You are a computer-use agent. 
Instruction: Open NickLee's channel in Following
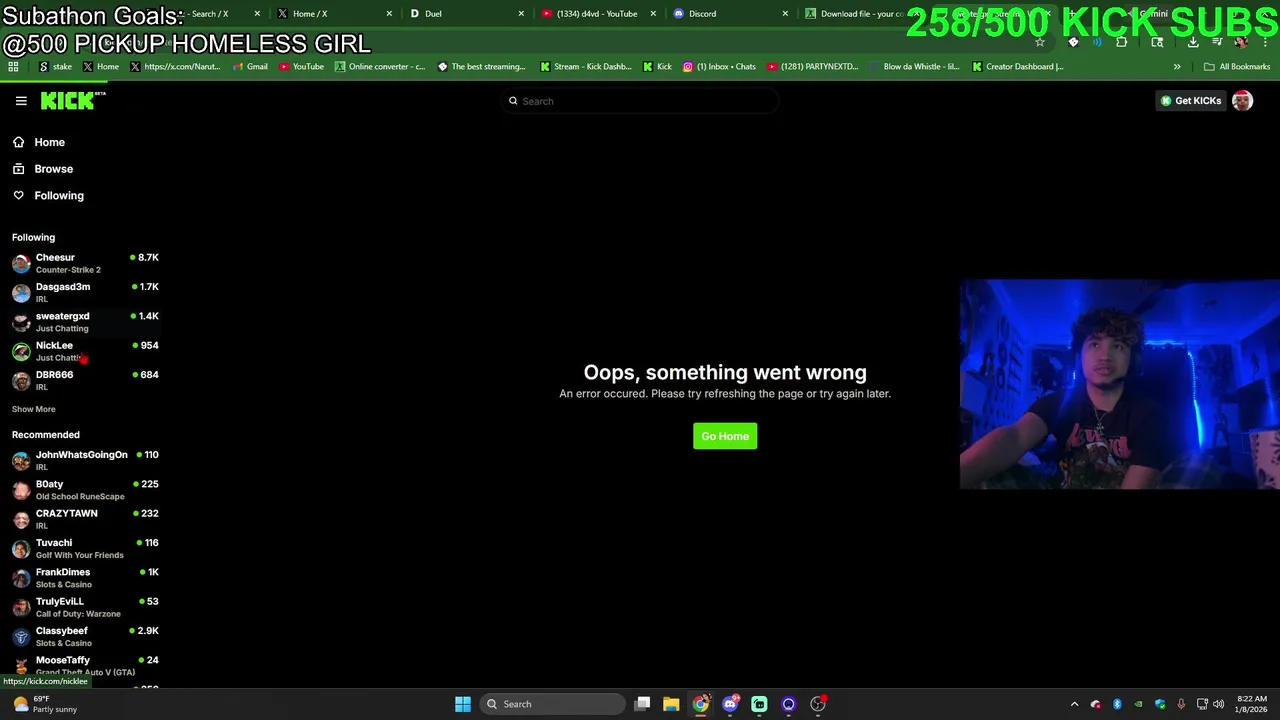click(x=85, y=351)
